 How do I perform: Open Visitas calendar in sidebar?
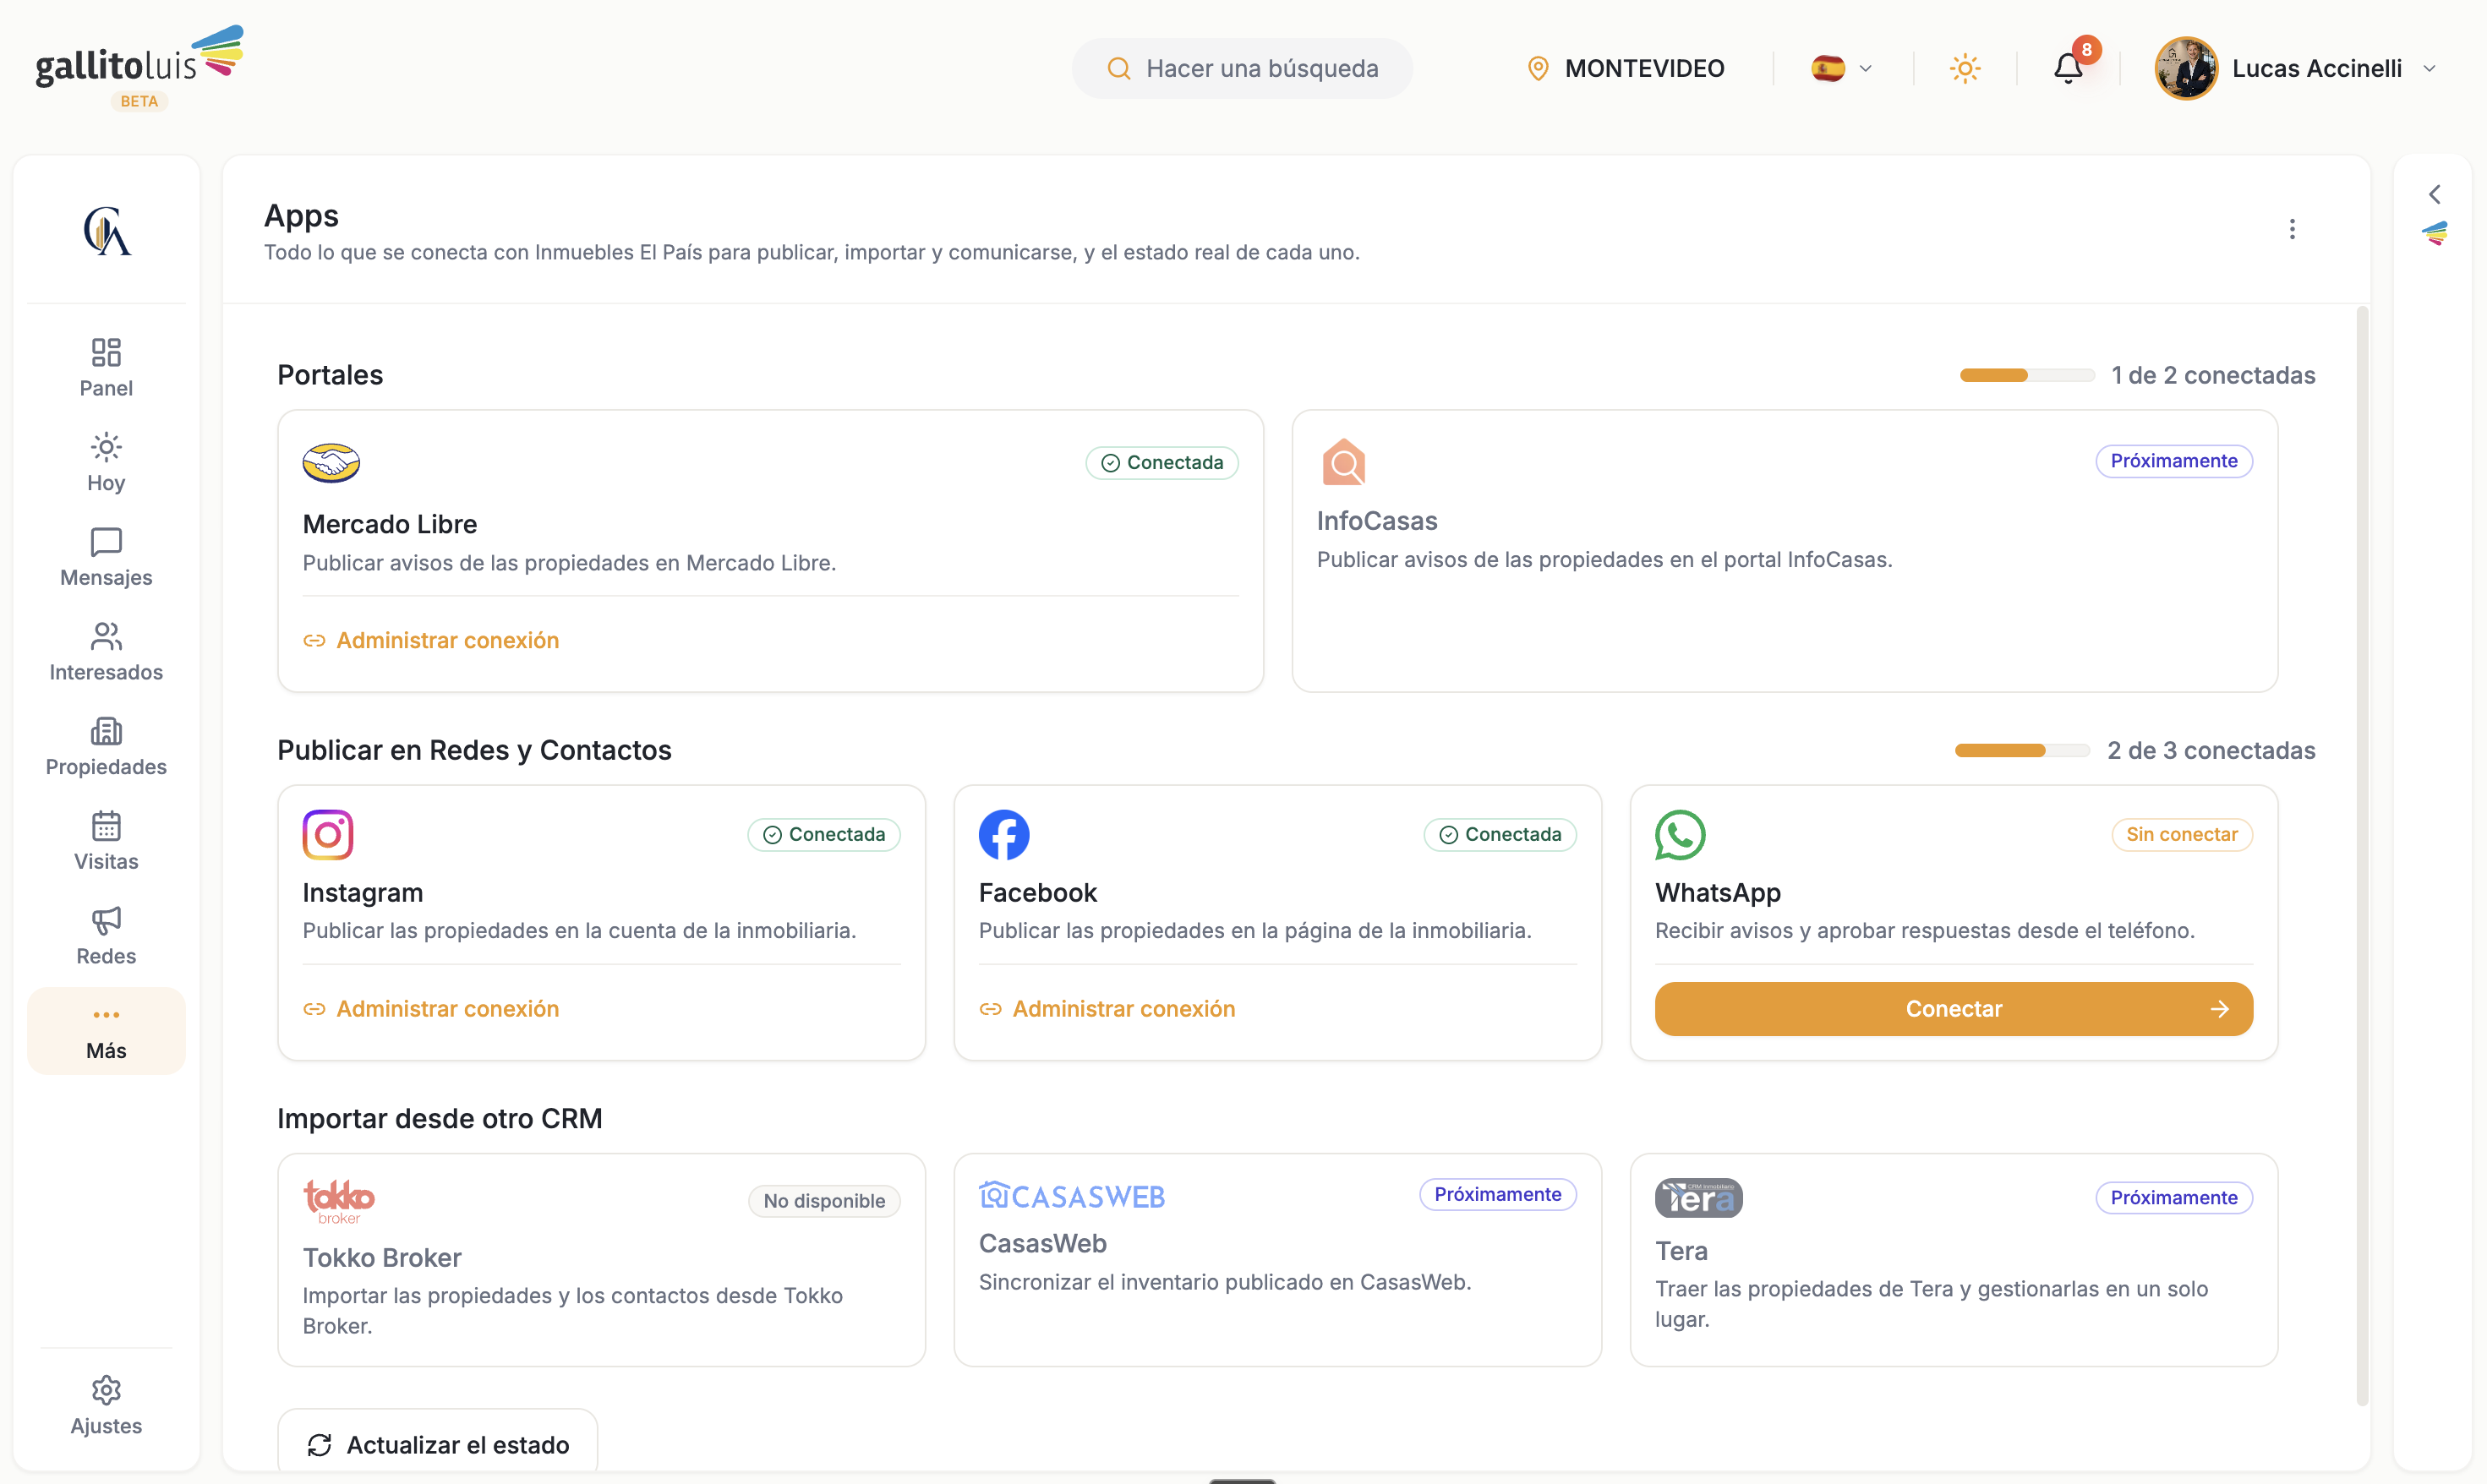[106, 841]
